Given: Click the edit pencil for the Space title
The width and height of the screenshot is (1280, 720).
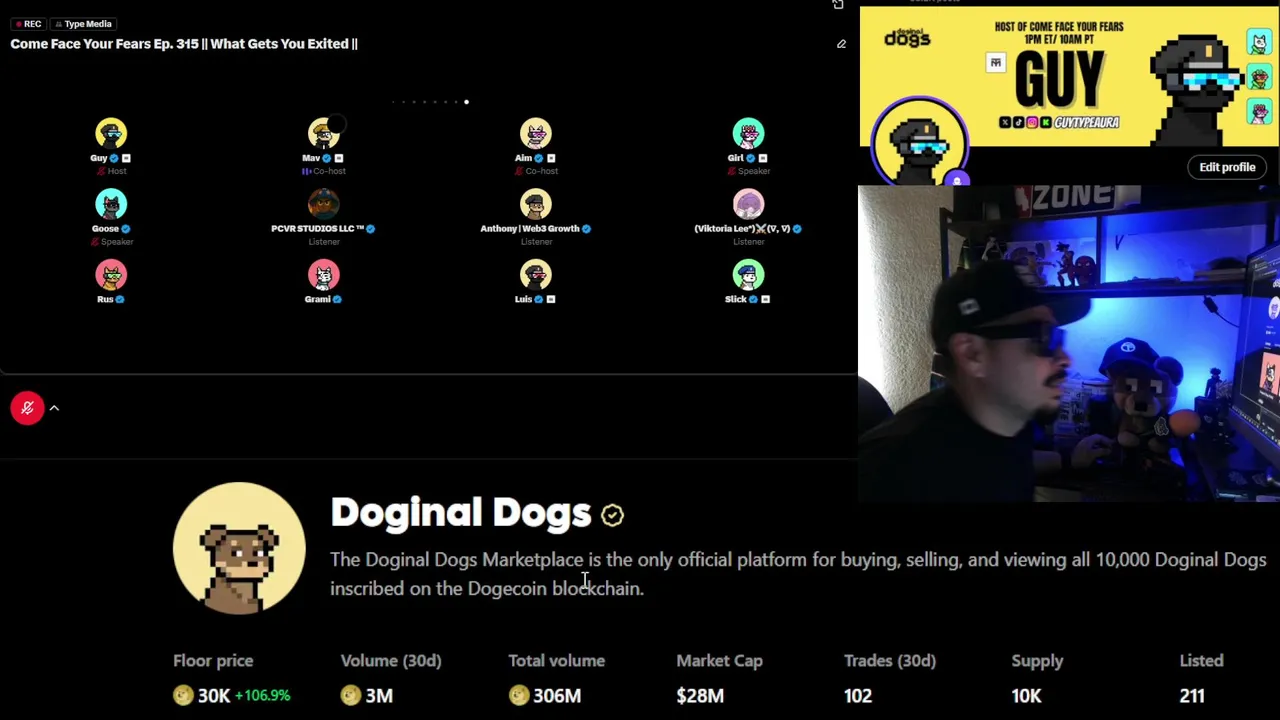Looking at the screenshot, I should (841, 44).
